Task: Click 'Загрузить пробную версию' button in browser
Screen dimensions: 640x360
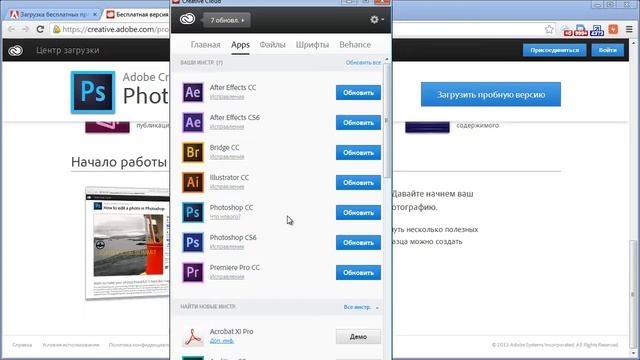Action: [491, 94]
